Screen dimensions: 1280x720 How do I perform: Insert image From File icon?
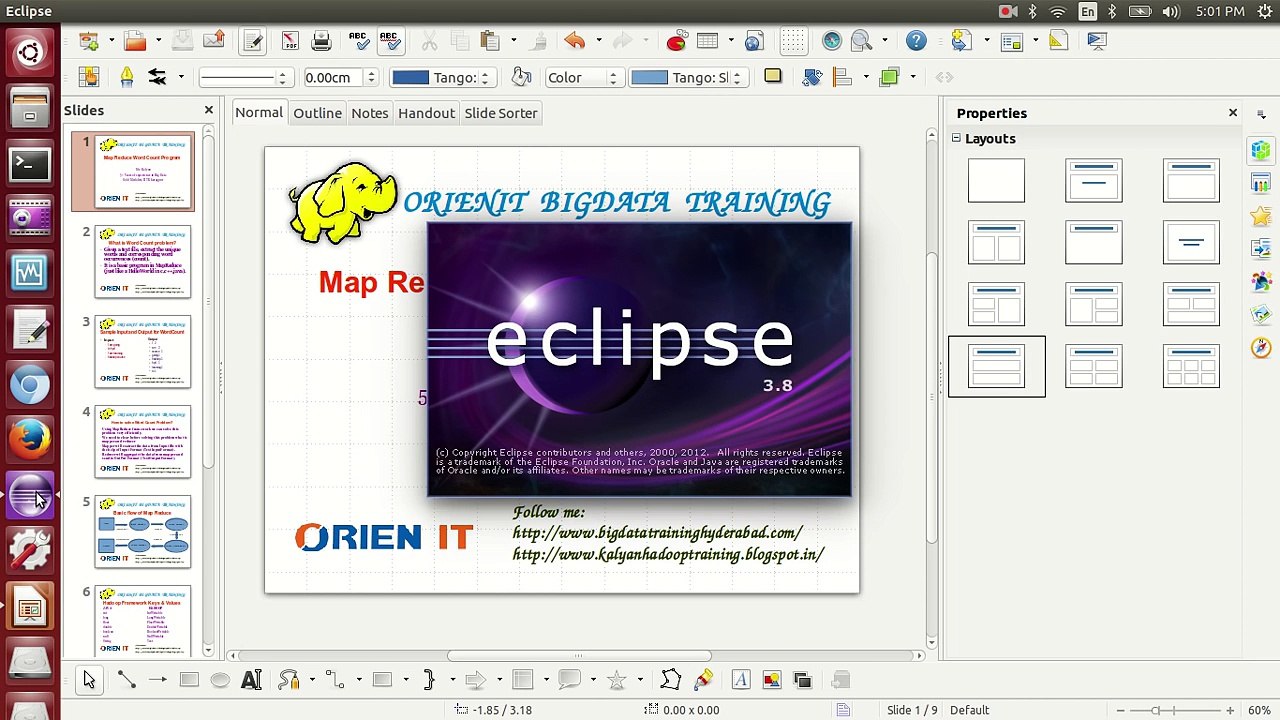(x=771, y=680)
